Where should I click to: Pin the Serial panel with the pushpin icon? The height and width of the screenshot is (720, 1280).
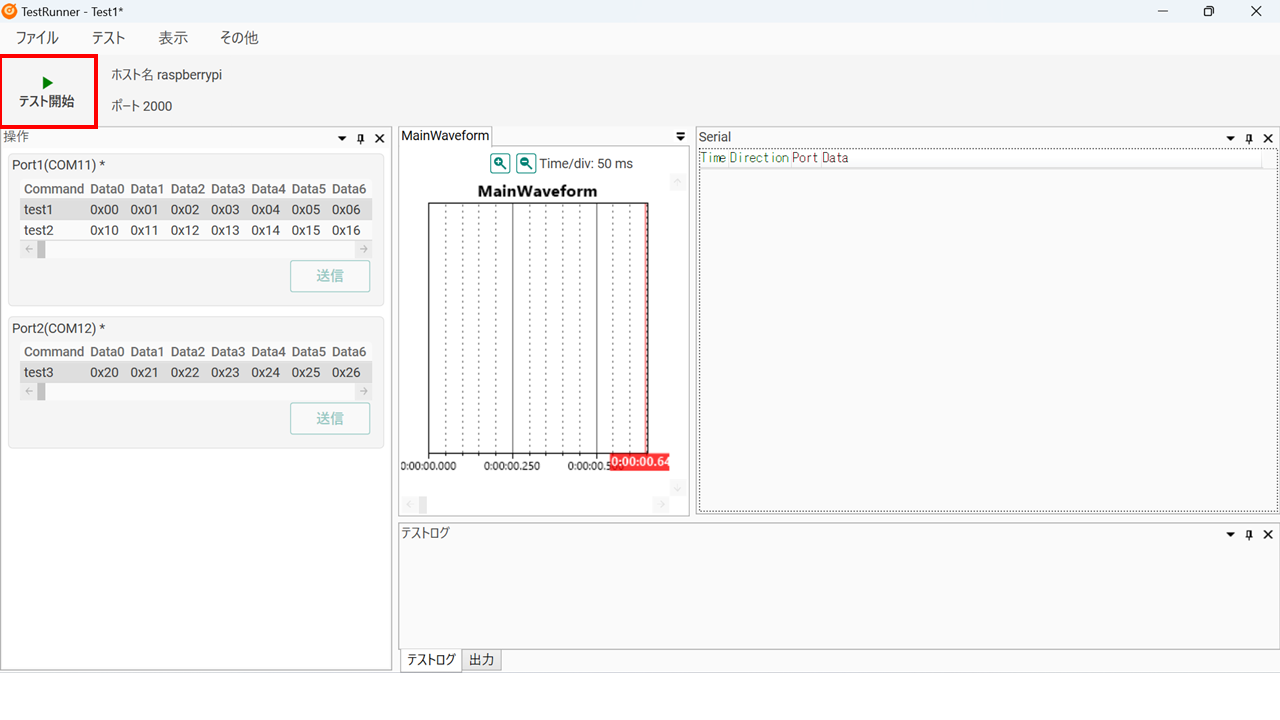click(x=1249, y=138)
